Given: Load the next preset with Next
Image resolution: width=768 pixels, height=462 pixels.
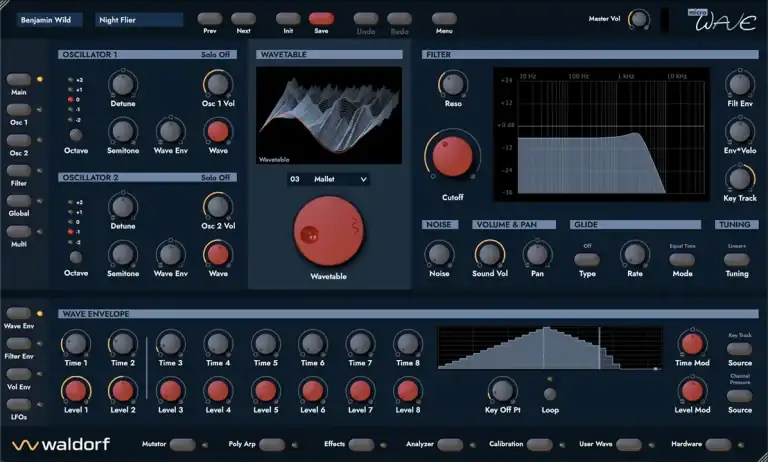Looking at the screenshot, I should pyautogui.click(x=243, y=19).
